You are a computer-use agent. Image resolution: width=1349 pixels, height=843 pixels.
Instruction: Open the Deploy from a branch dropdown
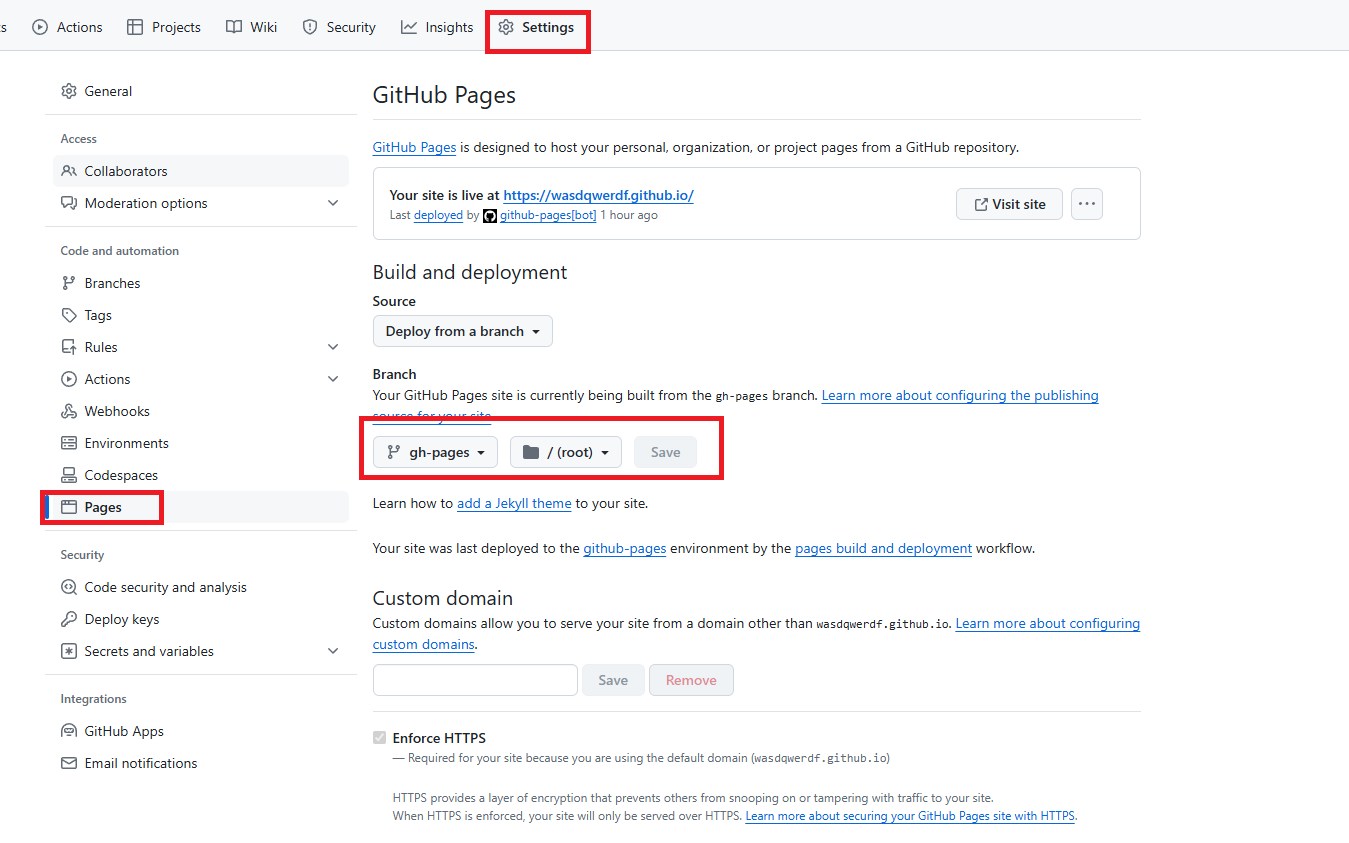[x=462, y=331]
